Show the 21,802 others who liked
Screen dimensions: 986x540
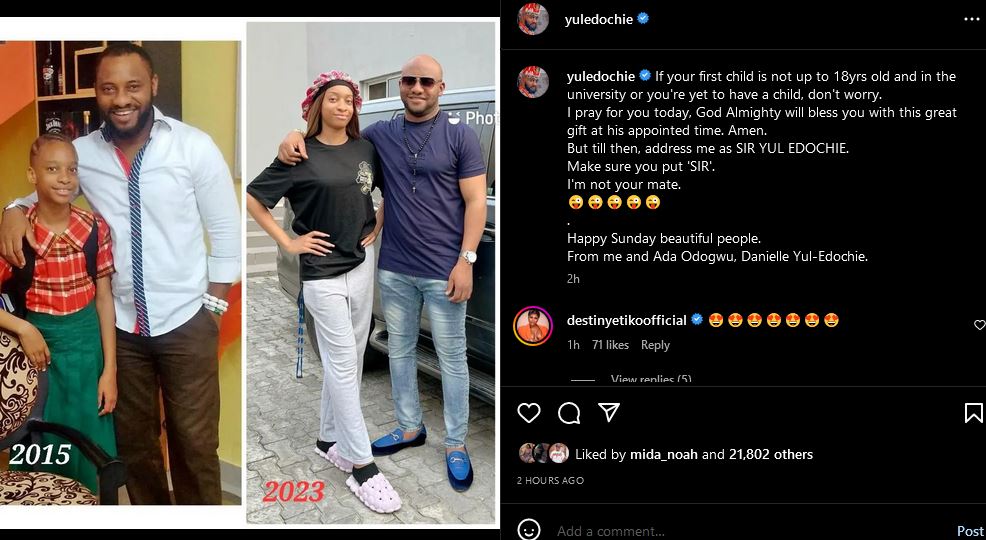click(770, 454)
